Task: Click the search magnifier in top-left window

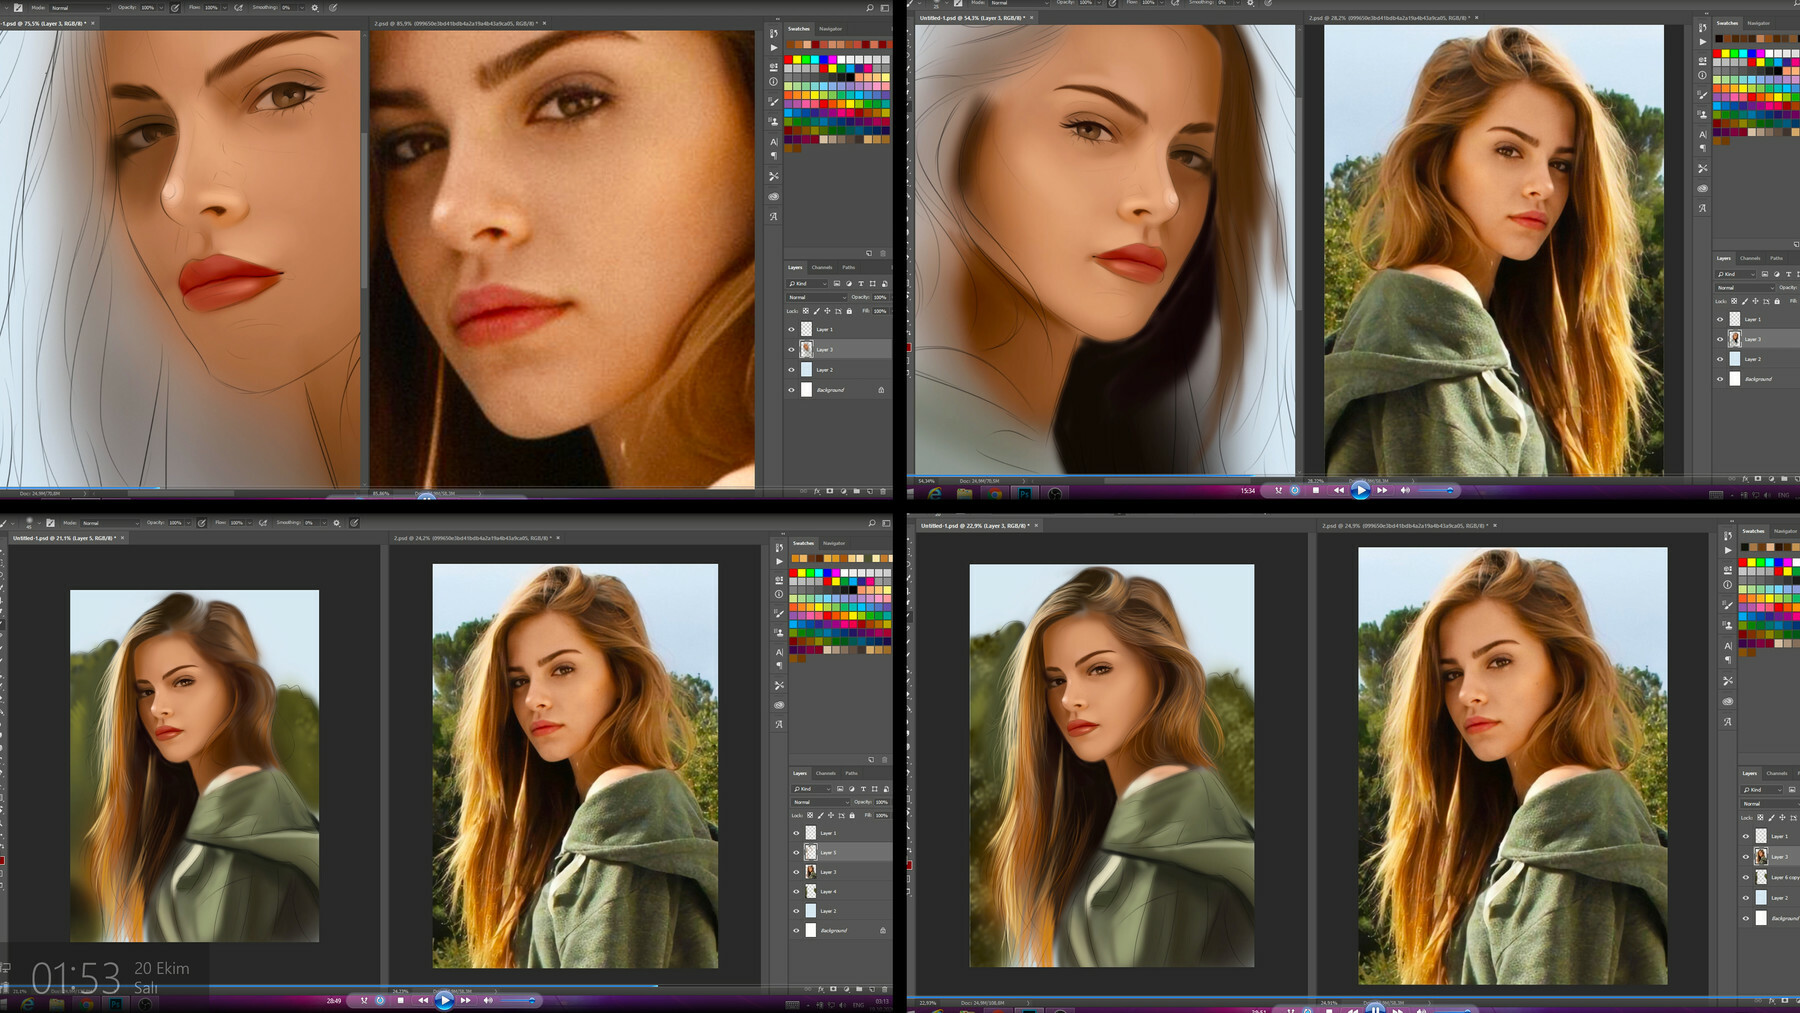Action: pos(870,8)
